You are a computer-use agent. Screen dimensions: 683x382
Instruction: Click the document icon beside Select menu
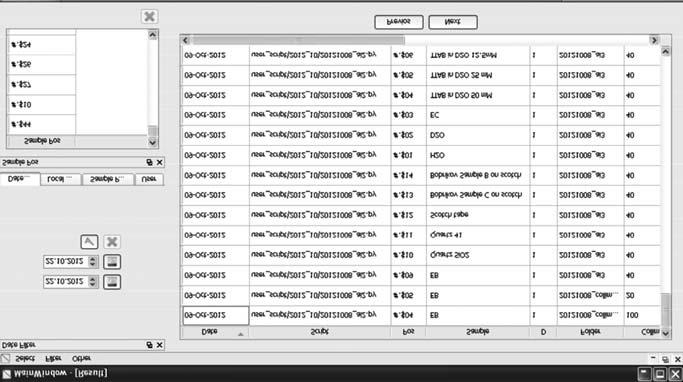[x=5, y=358]
